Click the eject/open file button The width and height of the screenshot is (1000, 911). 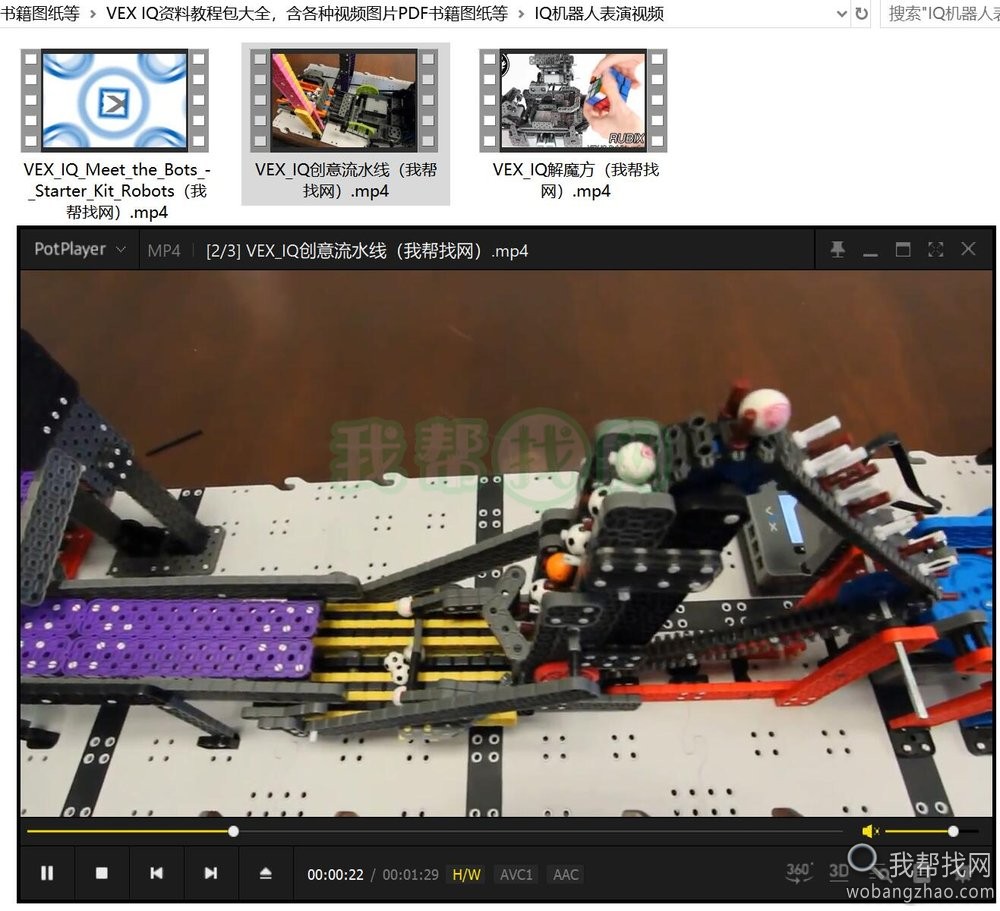pos(266,873)
